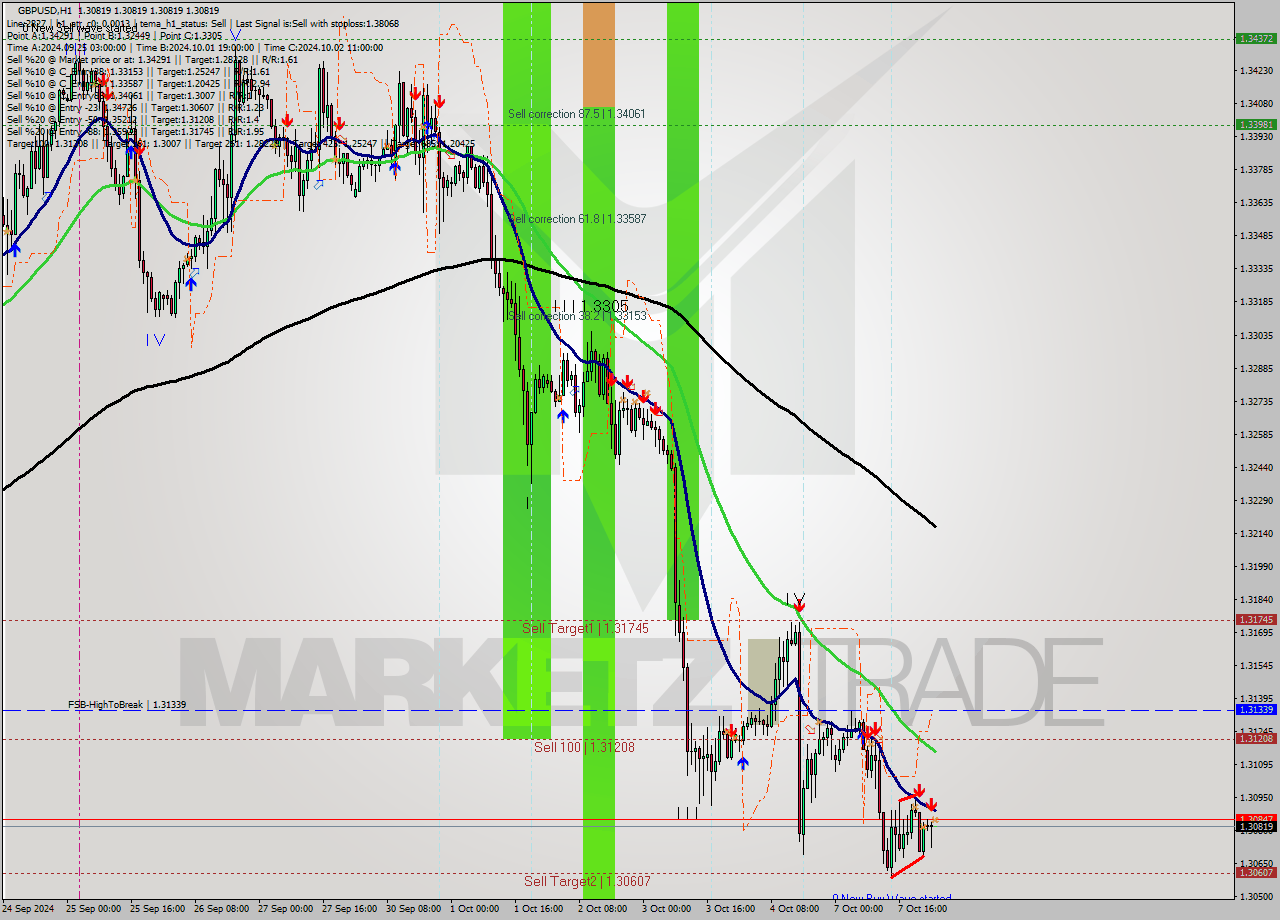1280x920 pixels.
Task: Click the 'Sell correction 61.8 | 1.33587' label
Action: 576,219
